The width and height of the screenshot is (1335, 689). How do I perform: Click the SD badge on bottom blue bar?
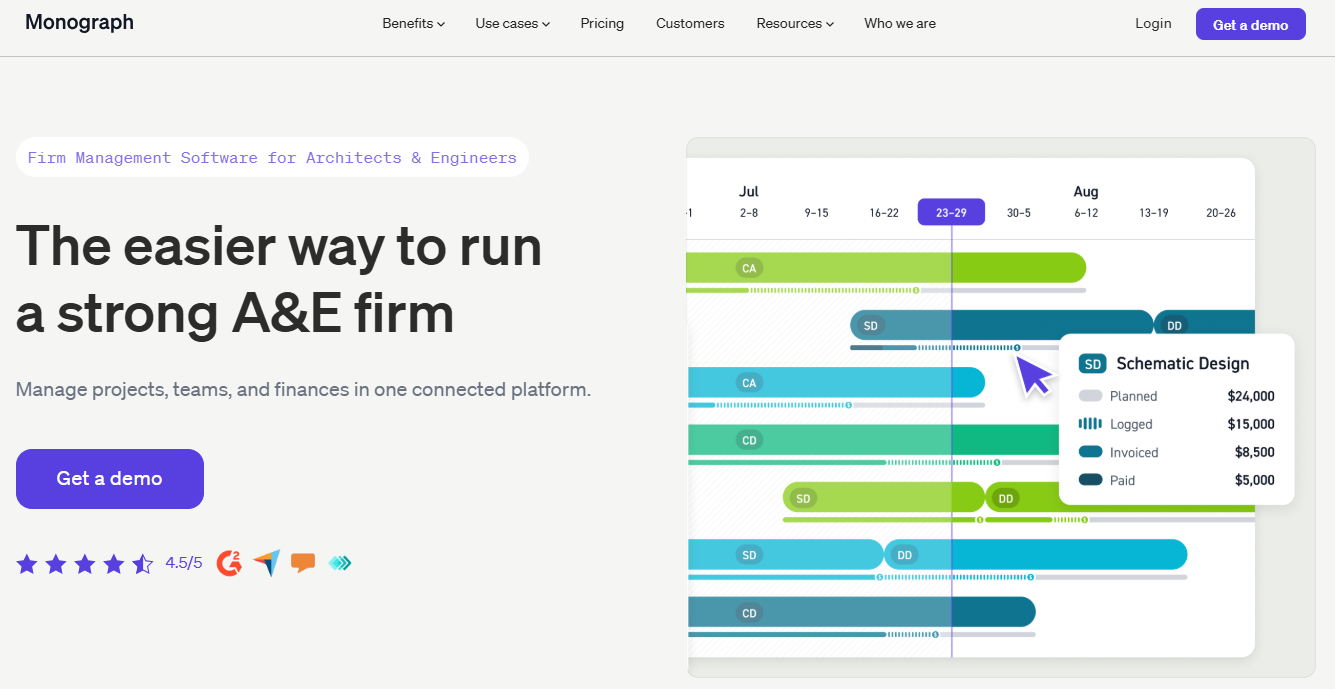[749, 555]
